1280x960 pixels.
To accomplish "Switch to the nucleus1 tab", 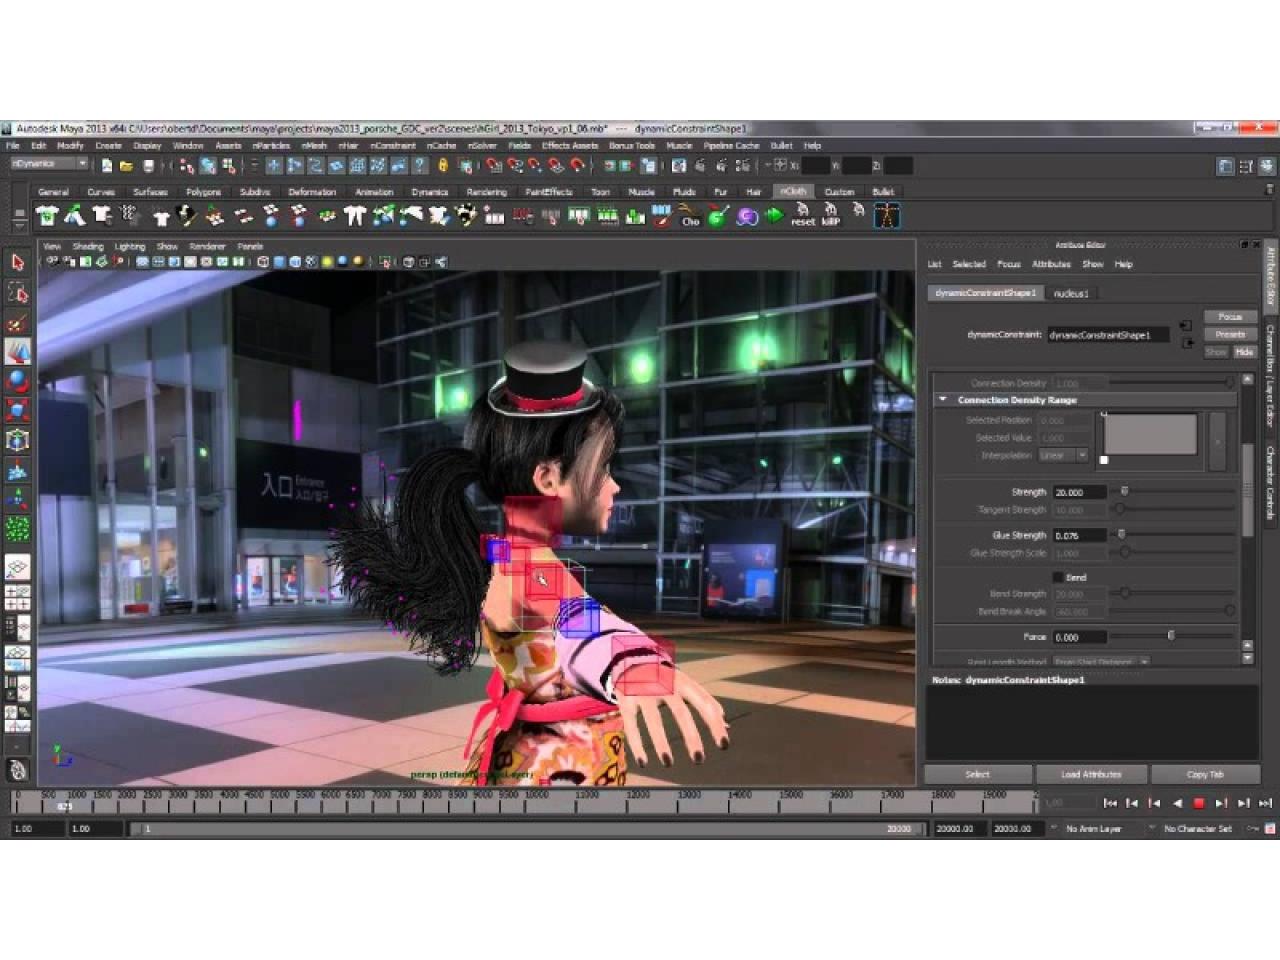I will click(1071, 294).
